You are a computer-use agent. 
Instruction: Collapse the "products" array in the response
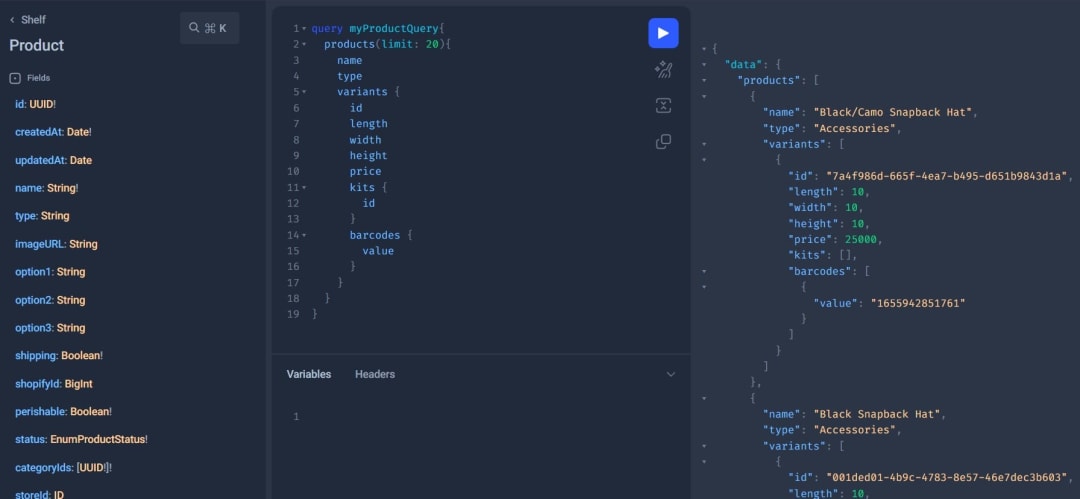click(x=704, y=81)
